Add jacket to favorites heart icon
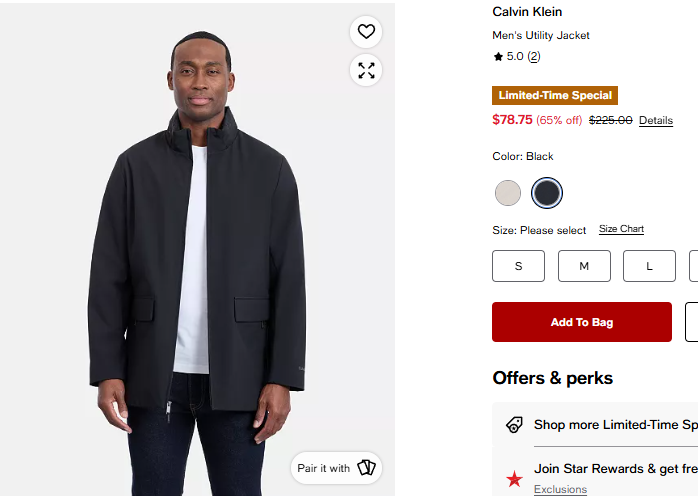This screenshot has height=496, width=698. click(x=366, y=32)
